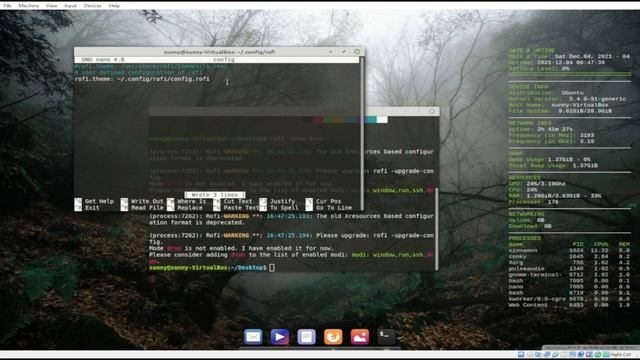
Task: Open the View menu
Action: [51, 6]
